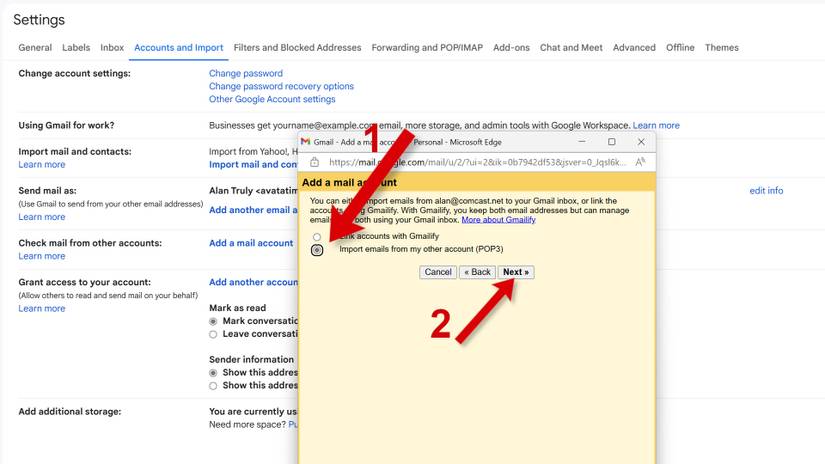
Task: Click the Gmail favicon in popup title bar
Action: click(306, 142)
